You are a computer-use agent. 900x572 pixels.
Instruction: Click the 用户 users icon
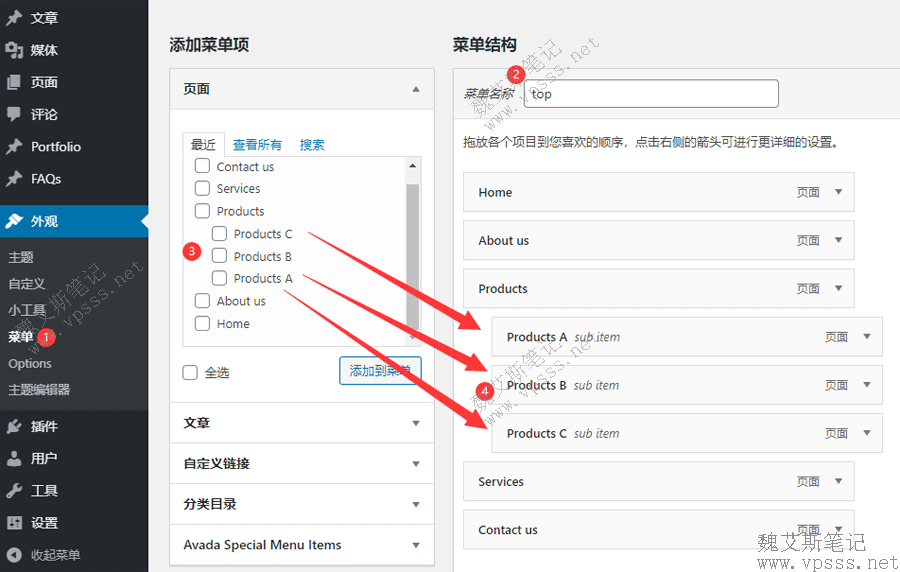pyautogui.click(x=14, y=458)
